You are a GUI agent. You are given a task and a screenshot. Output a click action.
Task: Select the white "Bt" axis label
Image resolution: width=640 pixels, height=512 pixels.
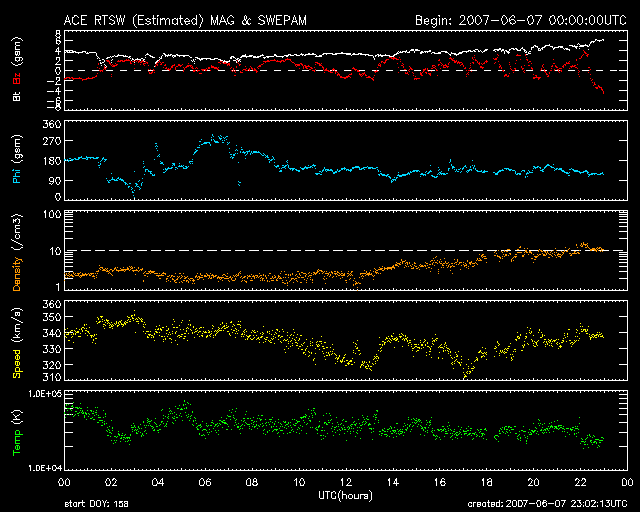[x=17, y=96]
